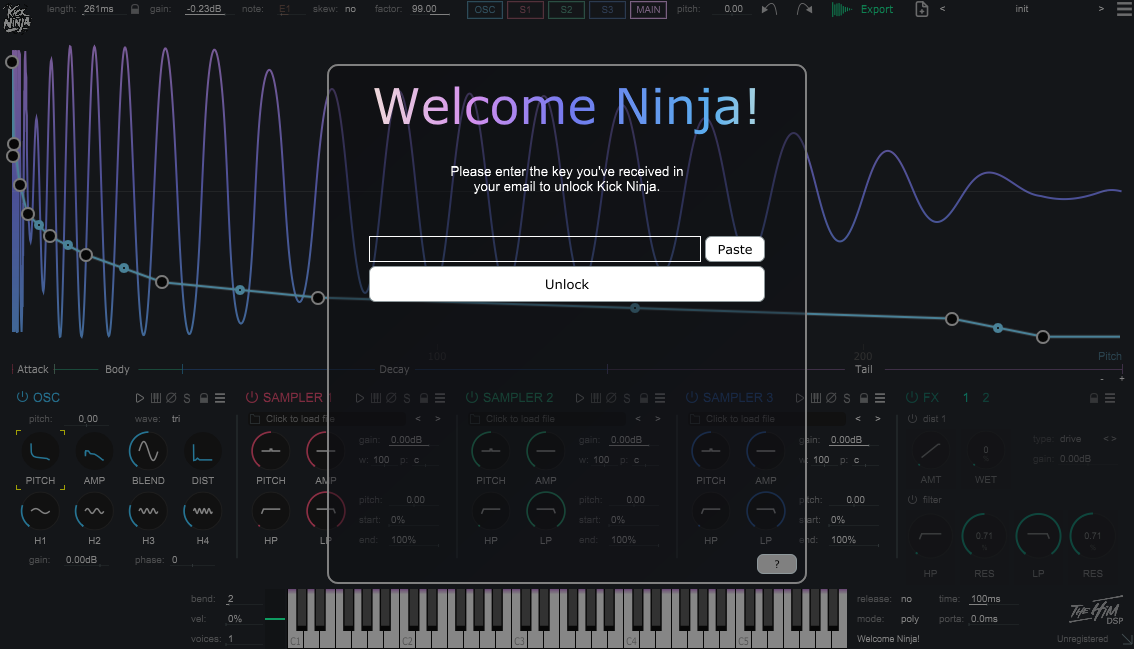Previous sample arrow in SAMPLER 3

pyautogui.click(x=858, y=419)
